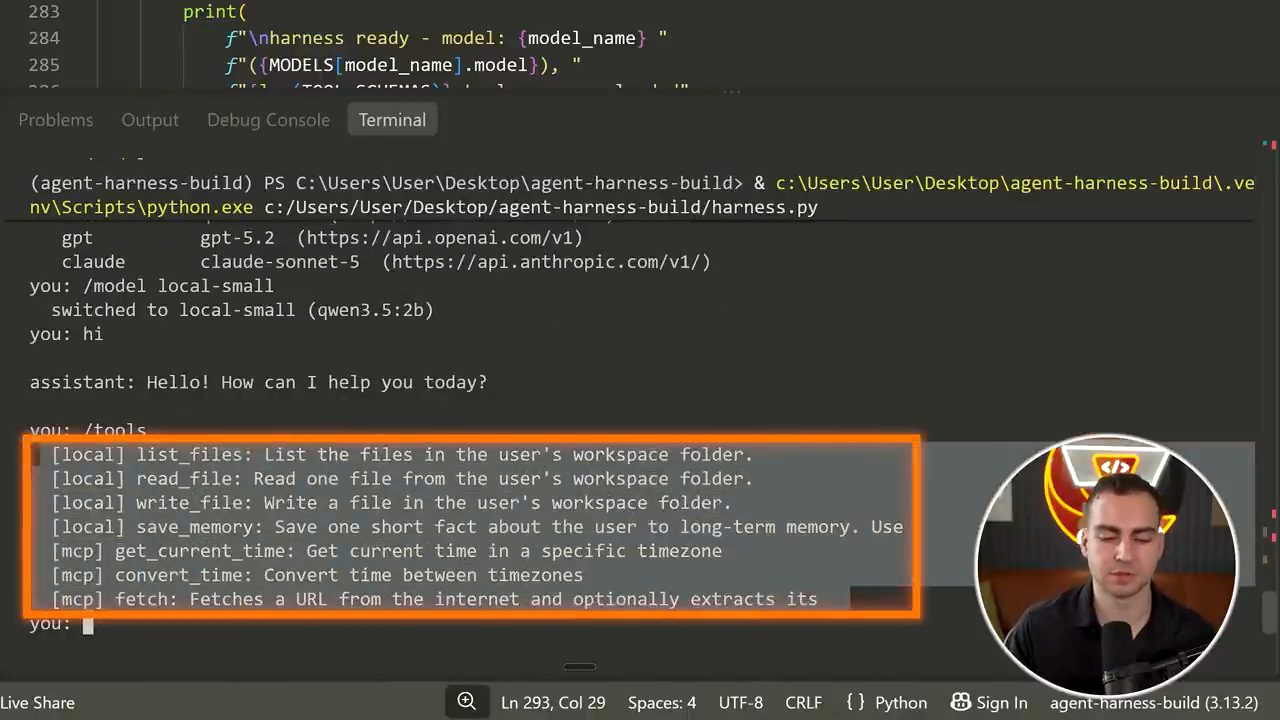Open the Output panel tab

(150, 120)
